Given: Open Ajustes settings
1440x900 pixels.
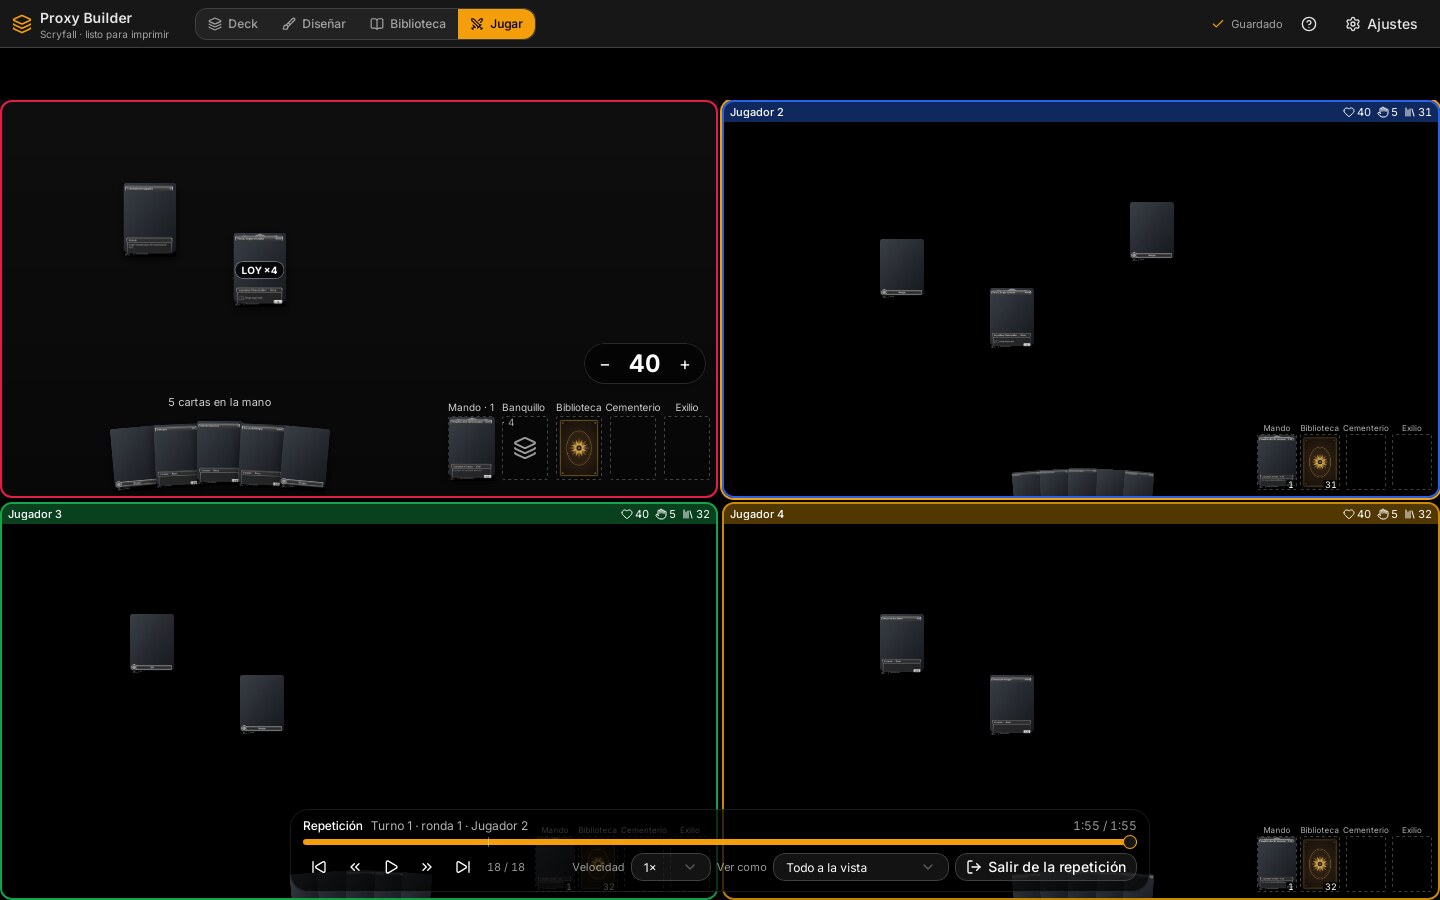Looking at the screenshot, I should coord(1381,24).
